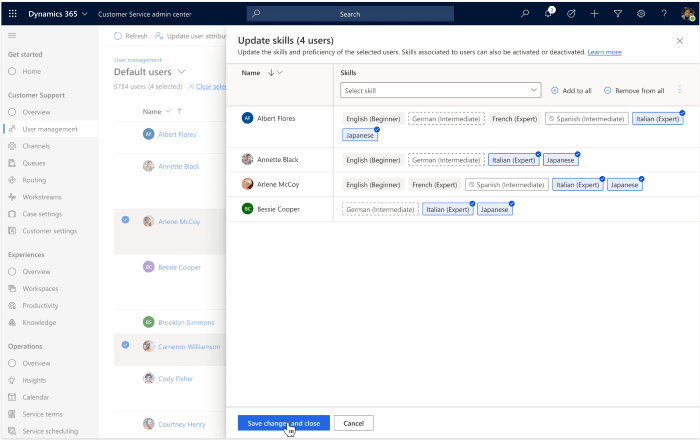This screenshot has height=440, width=700.
Task: Open the Learn more link
Action: 604,52
